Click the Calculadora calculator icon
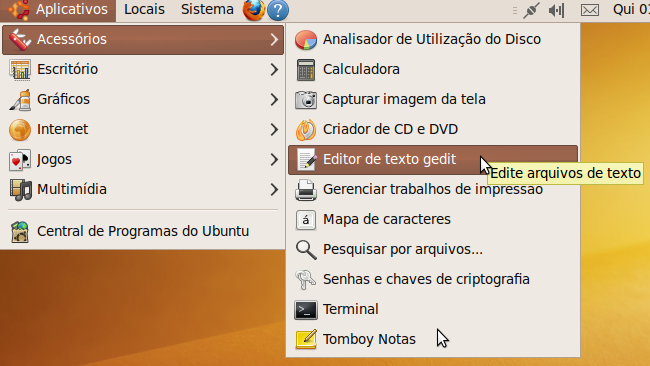Screen dimensions: 650x366 click(x=306, y=70)
